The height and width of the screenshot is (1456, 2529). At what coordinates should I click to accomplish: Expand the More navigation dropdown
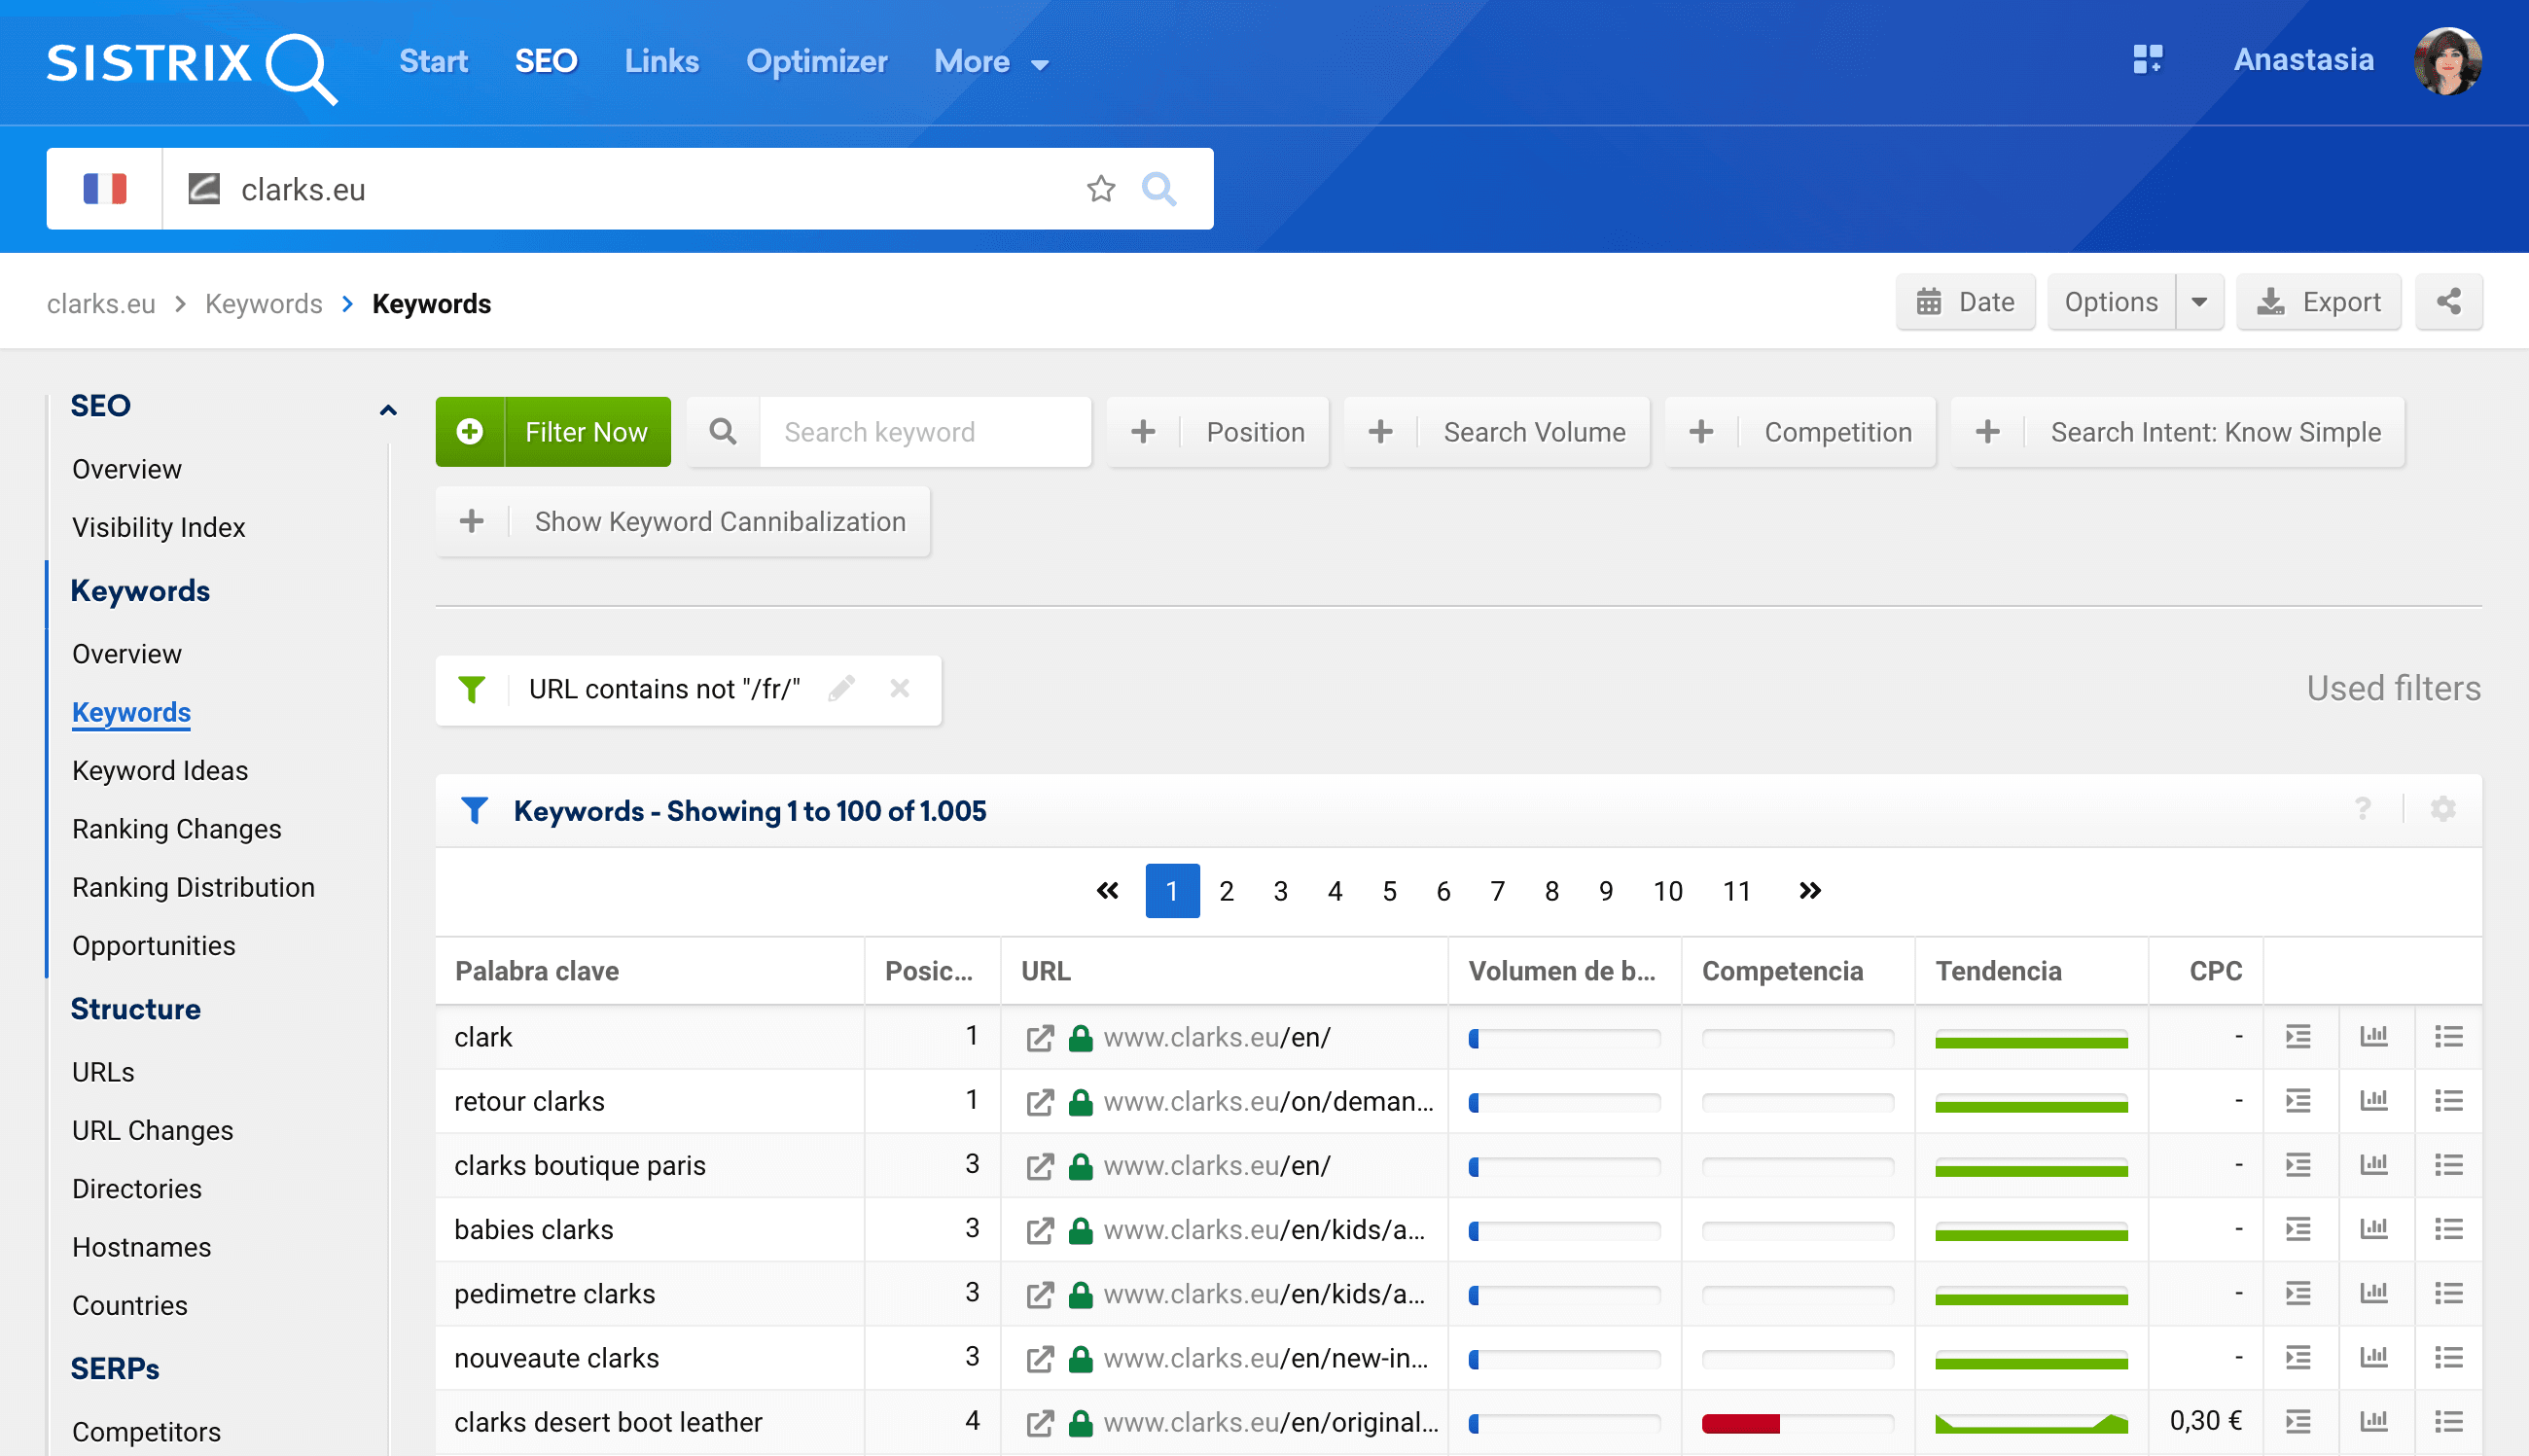[x=990, y=62]
